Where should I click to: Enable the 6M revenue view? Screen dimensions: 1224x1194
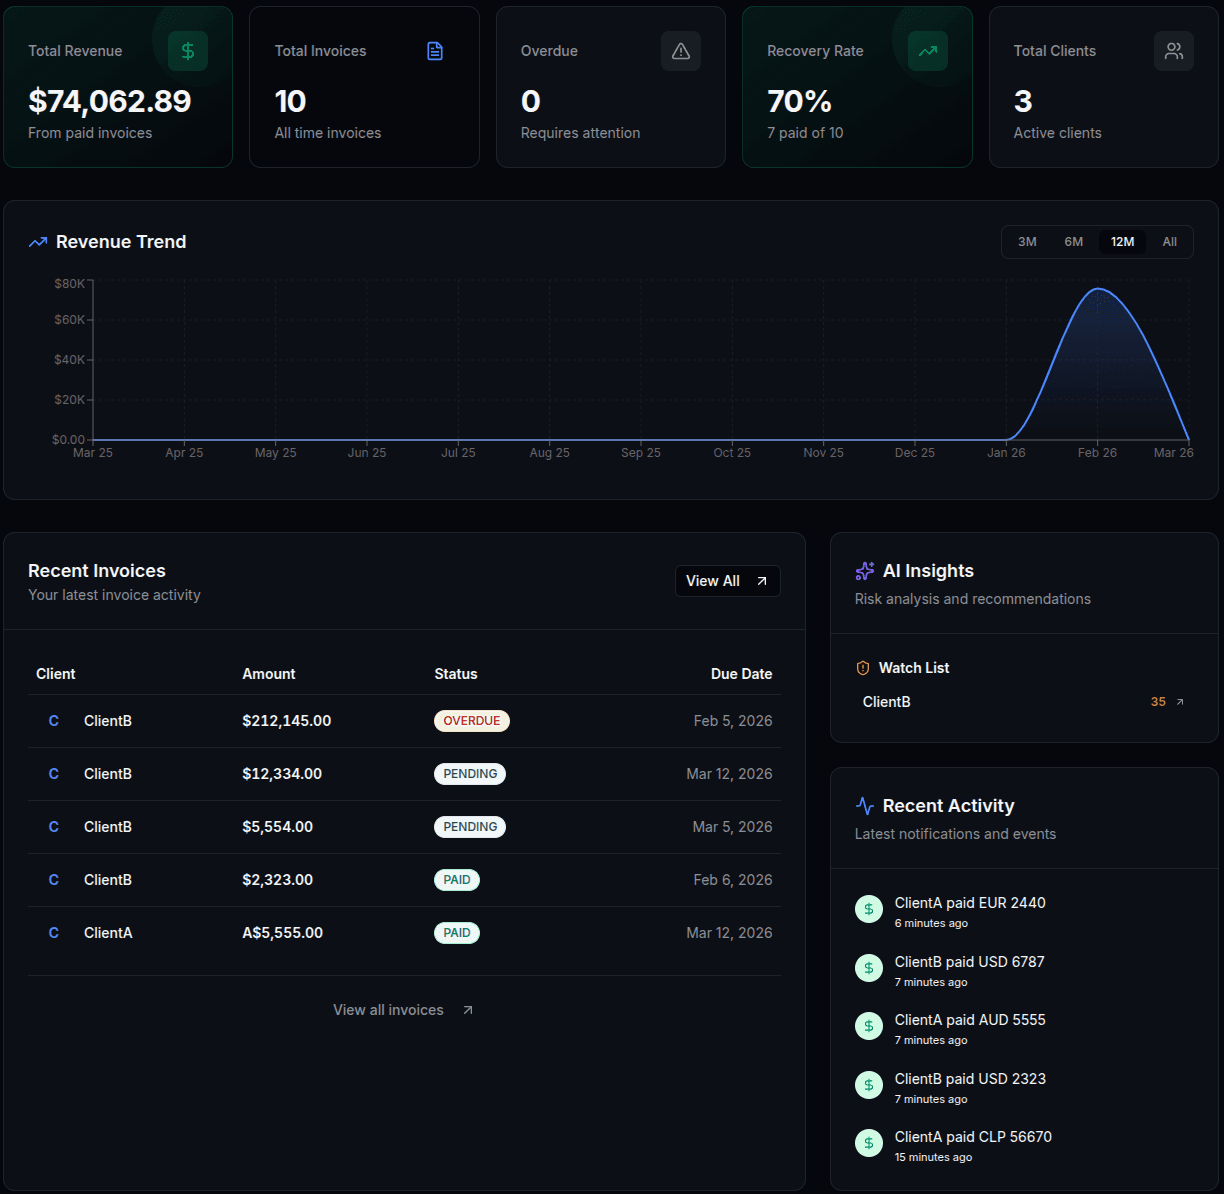(x=1074, y=241)
